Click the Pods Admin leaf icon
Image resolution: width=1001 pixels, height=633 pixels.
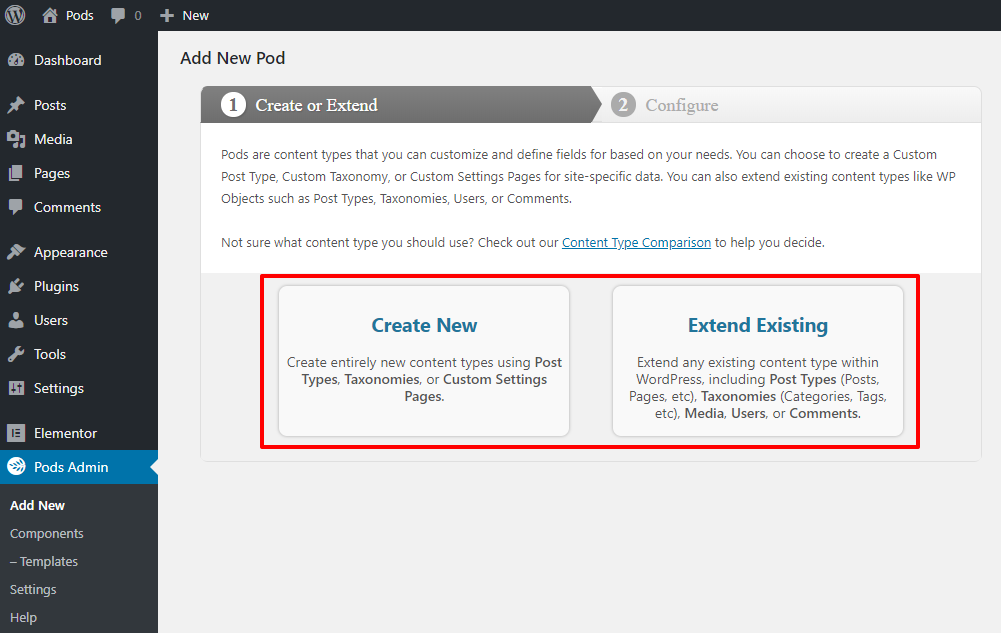coord(16,467)
